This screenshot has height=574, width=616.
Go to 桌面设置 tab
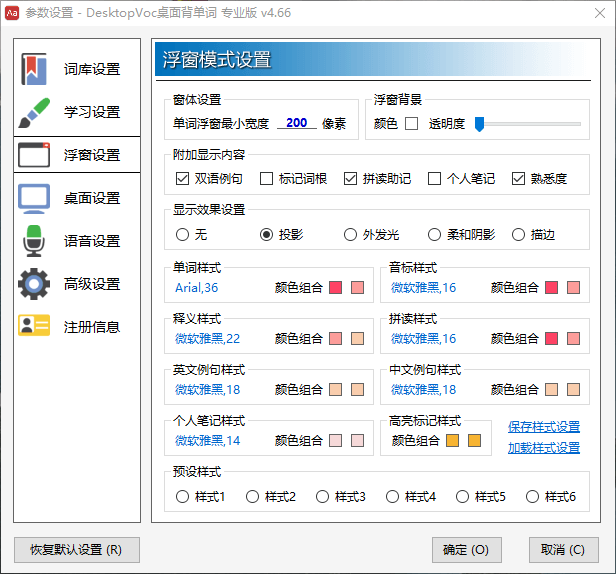(x=77, y=198)
